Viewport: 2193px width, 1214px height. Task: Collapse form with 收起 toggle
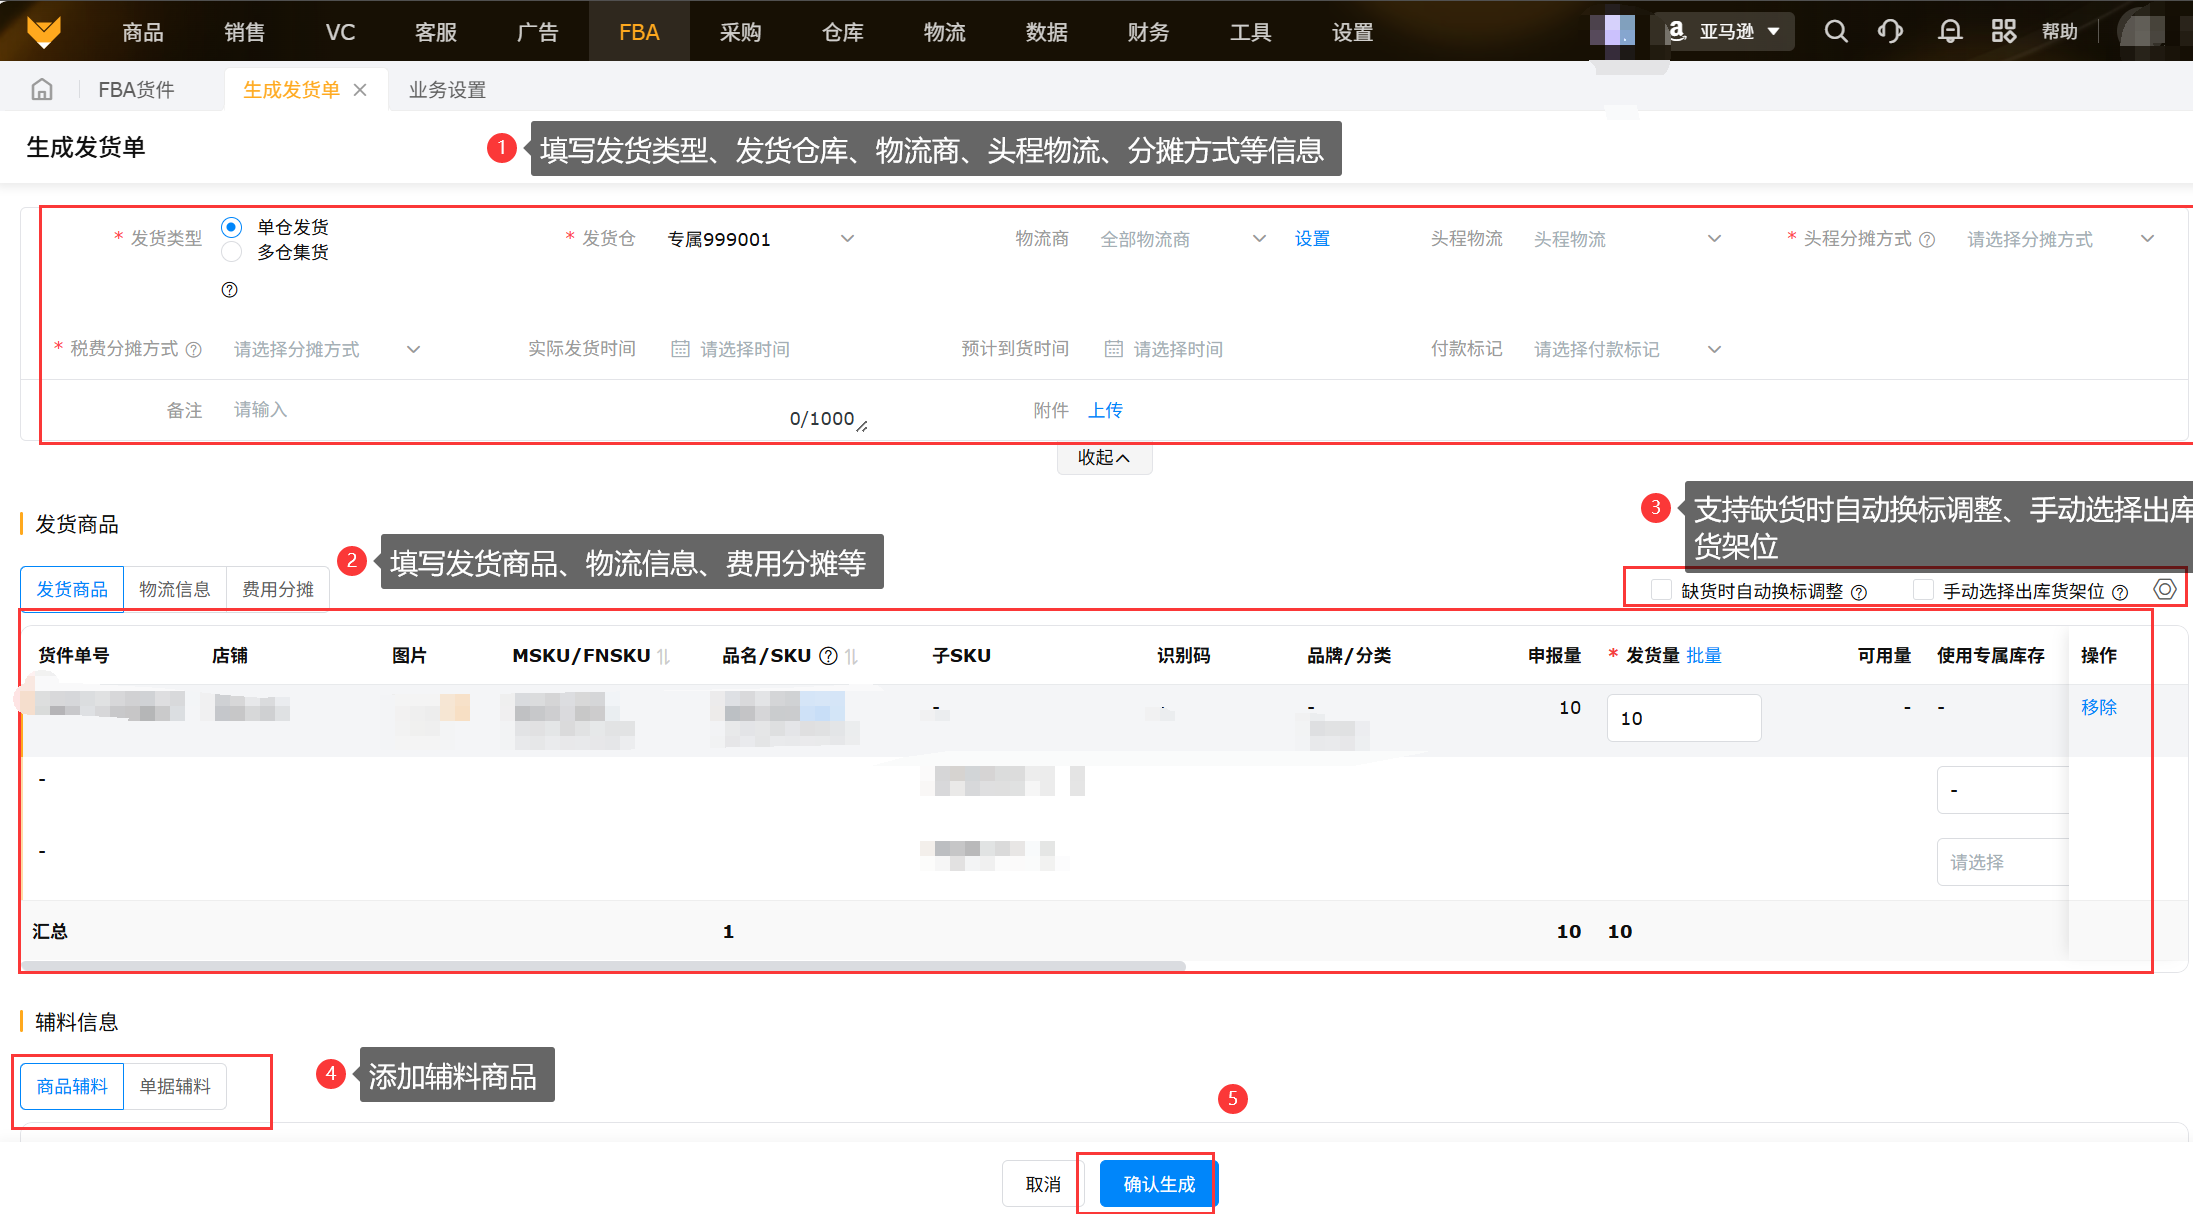[1104, 458]
